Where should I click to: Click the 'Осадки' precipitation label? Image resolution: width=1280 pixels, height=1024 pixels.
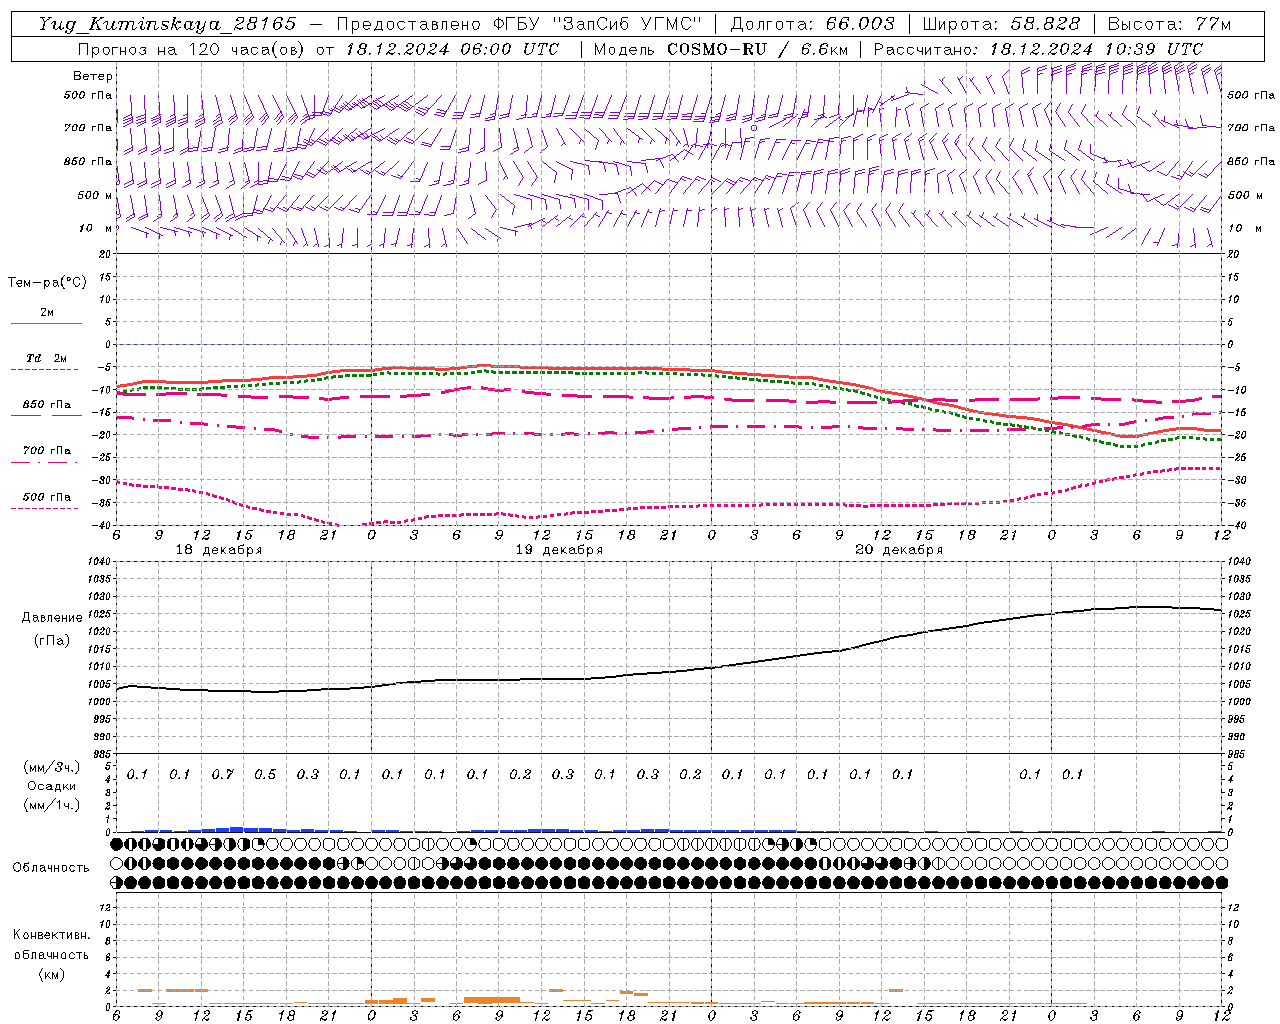click(52, 786)
